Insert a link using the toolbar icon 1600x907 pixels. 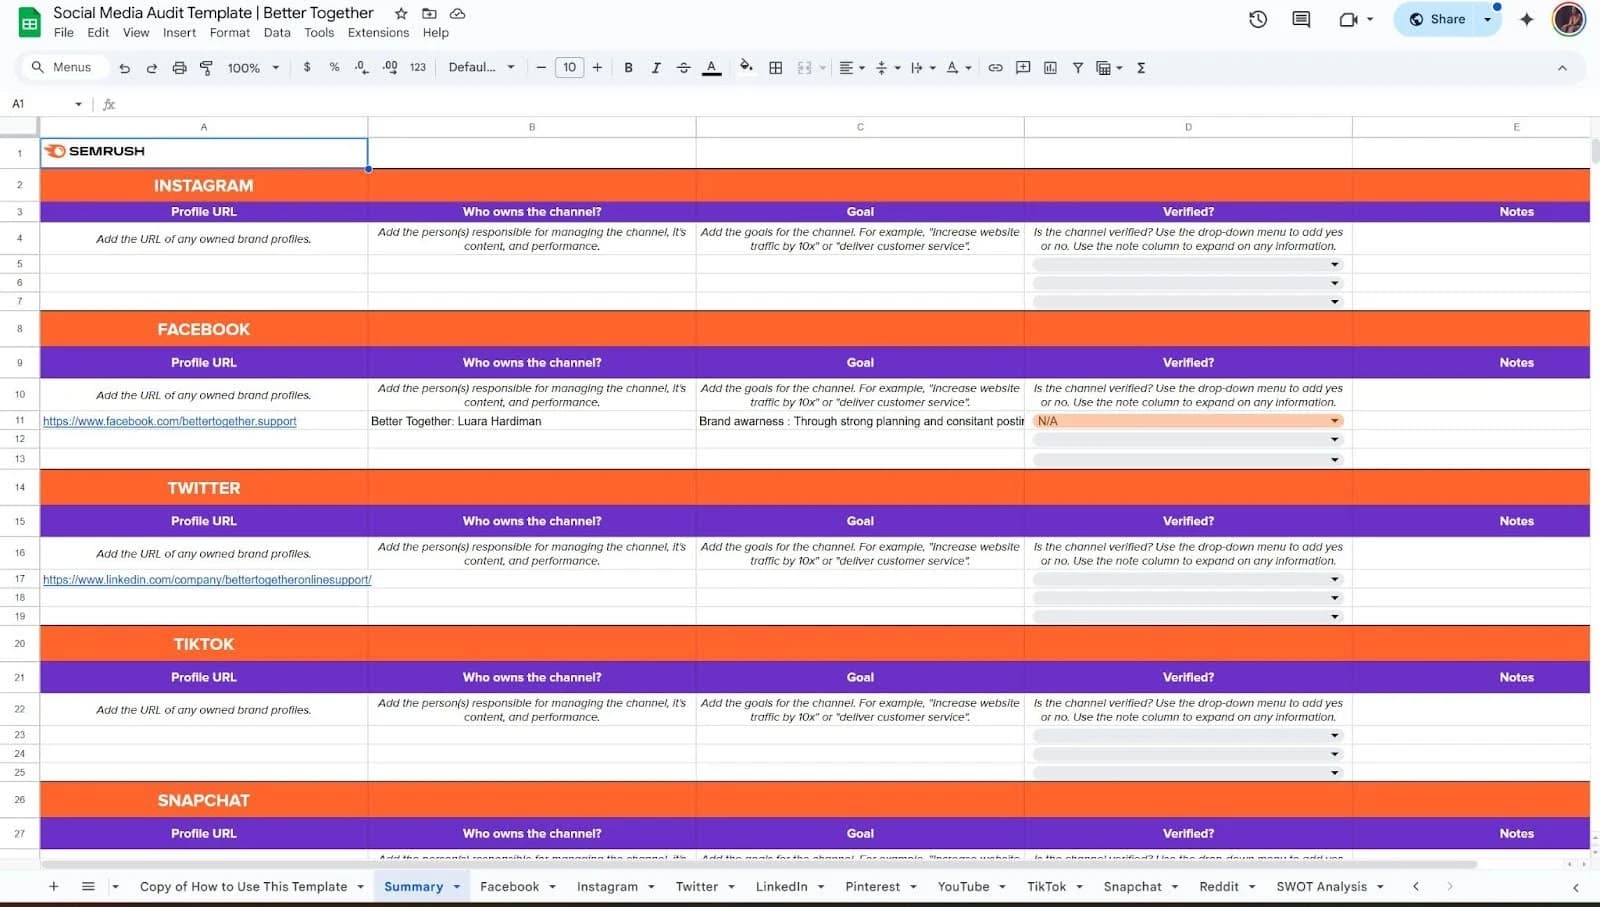(995, 67)
